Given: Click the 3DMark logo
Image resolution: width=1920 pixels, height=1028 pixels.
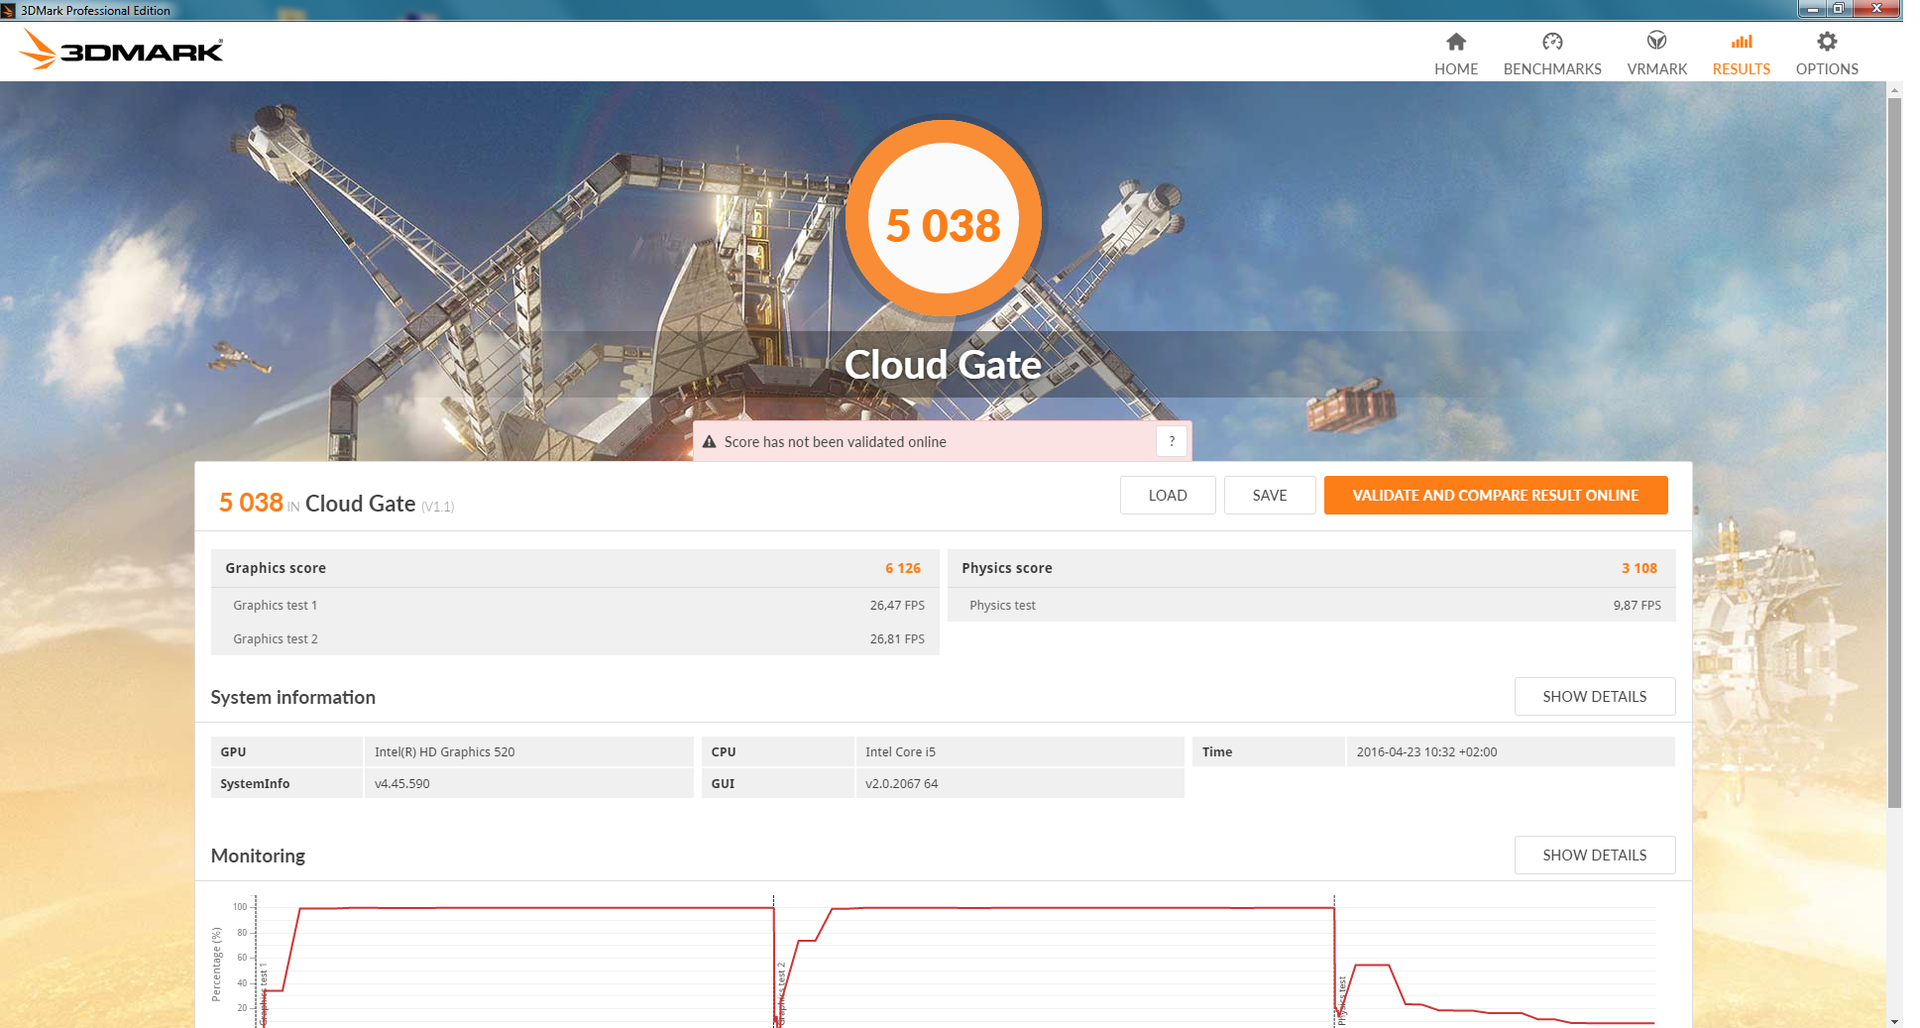Looking at the screenshot, I should pyautogui.click(x=121, y=50).
